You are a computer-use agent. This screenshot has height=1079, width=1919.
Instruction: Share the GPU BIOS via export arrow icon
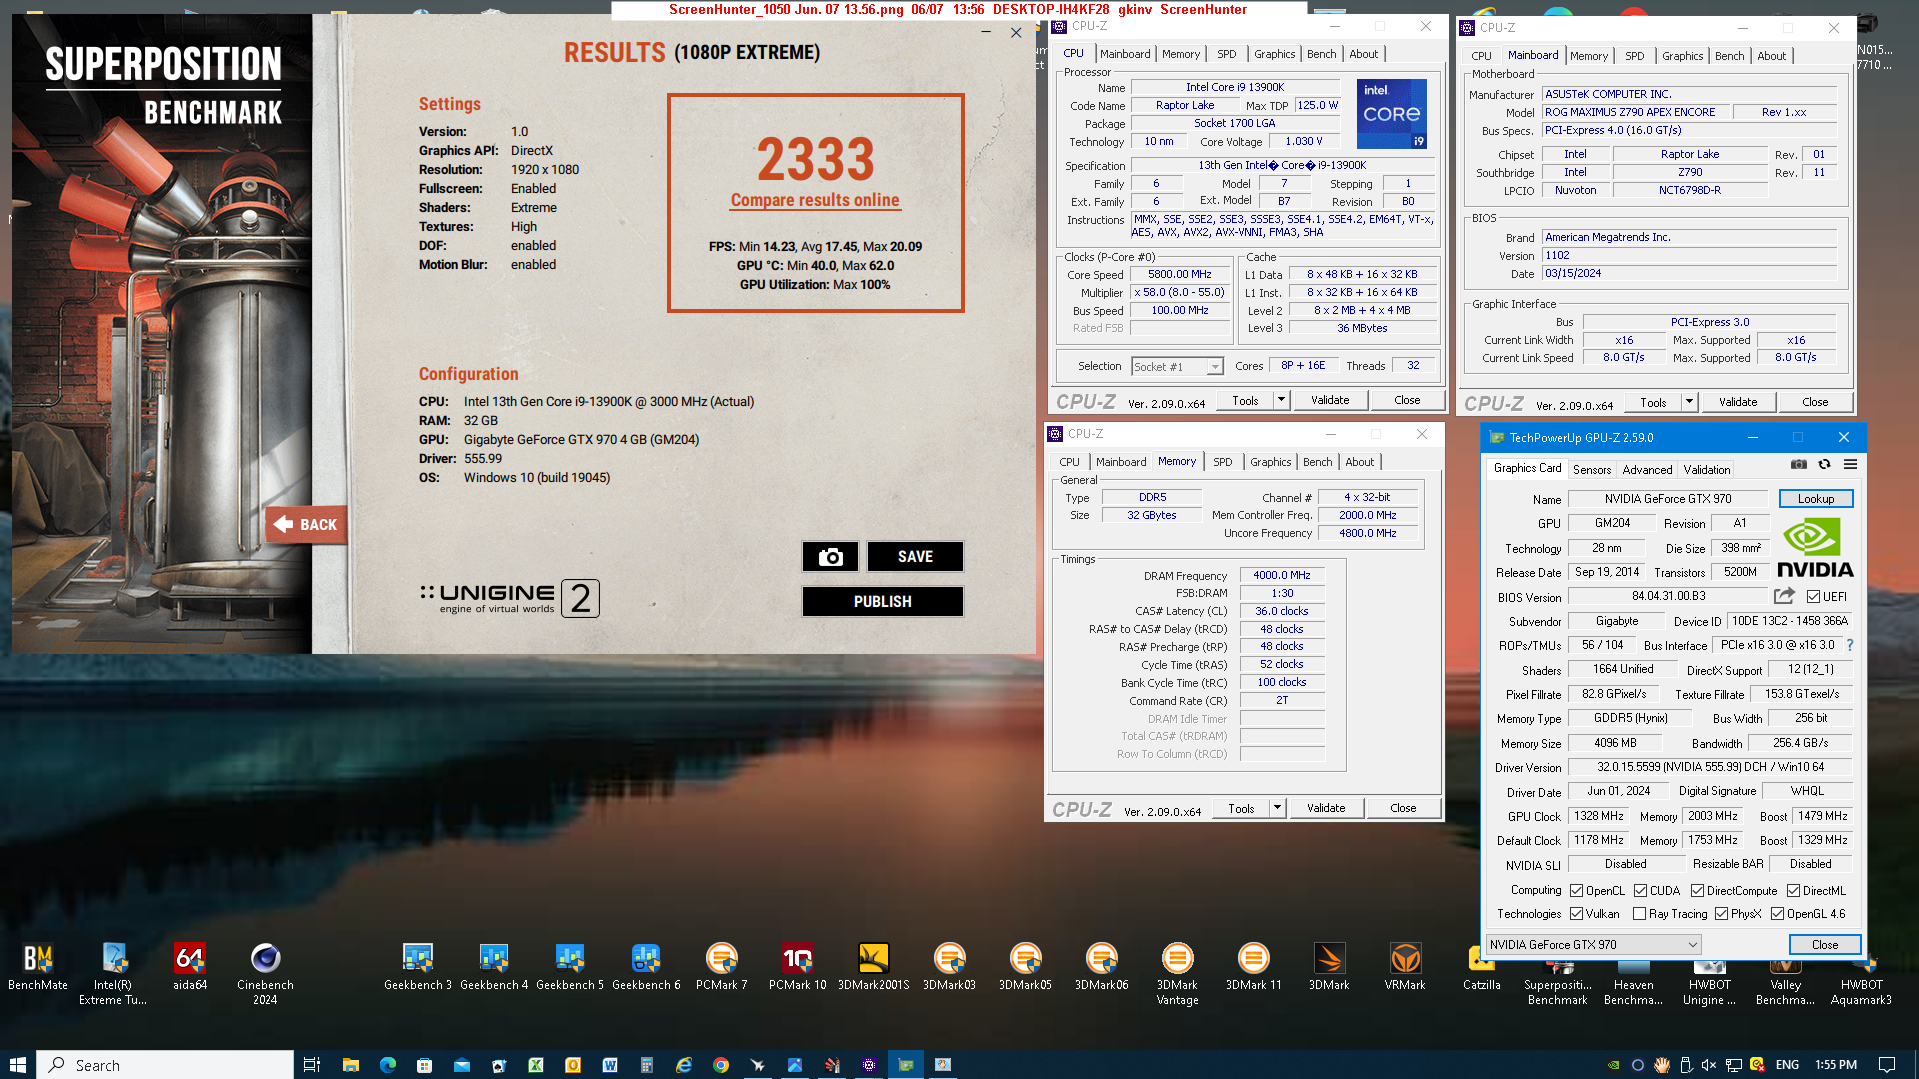pos(1784,596)
